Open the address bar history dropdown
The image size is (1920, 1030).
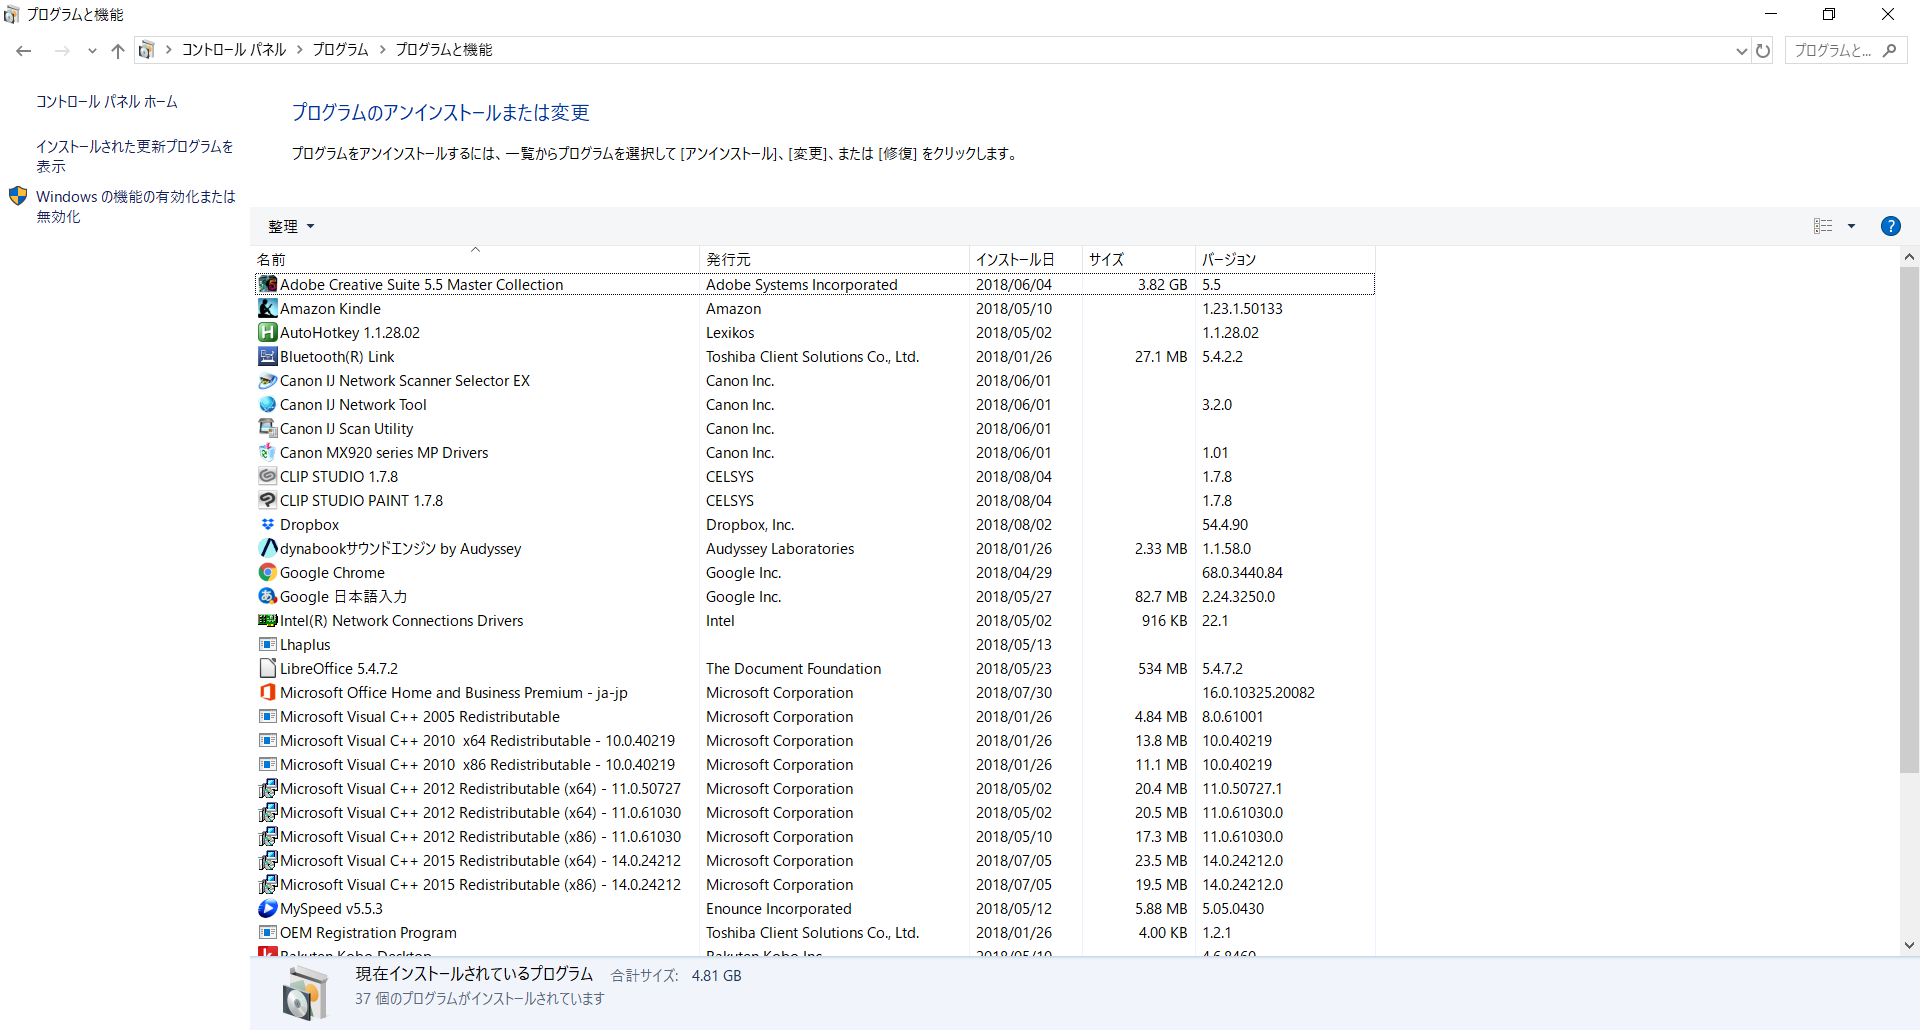tap(1741, 50)
